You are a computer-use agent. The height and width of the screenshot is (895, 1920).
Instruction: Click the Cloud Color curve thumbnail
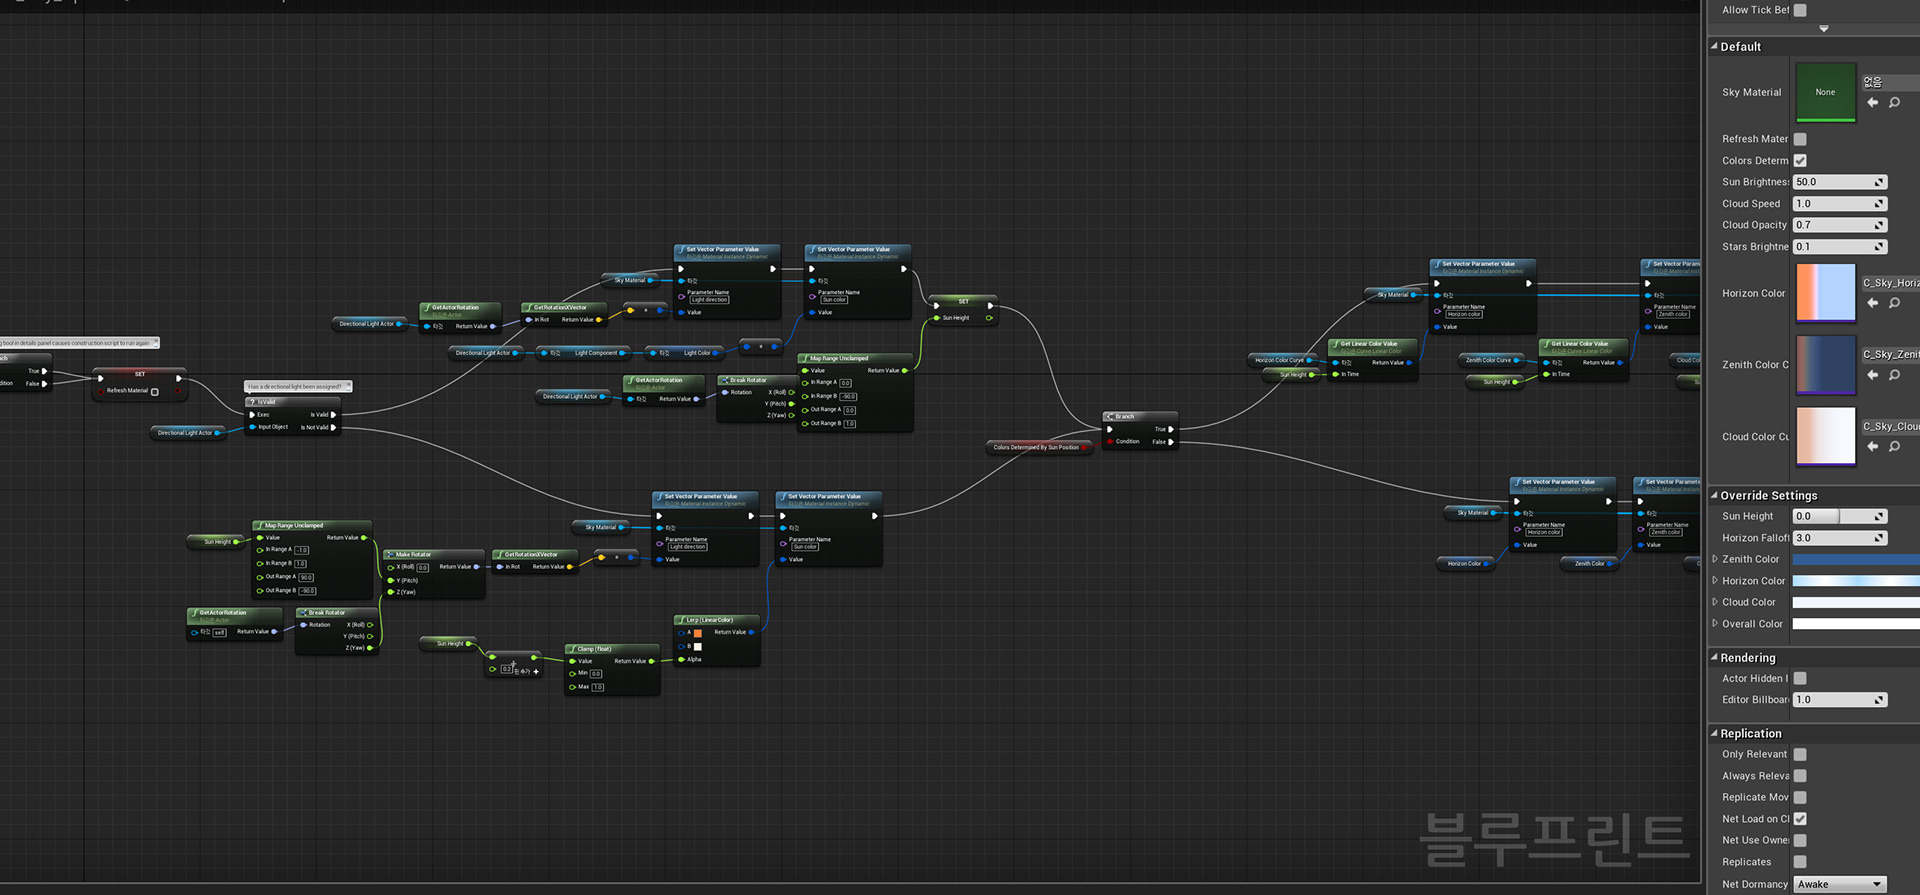[1826, 436]
